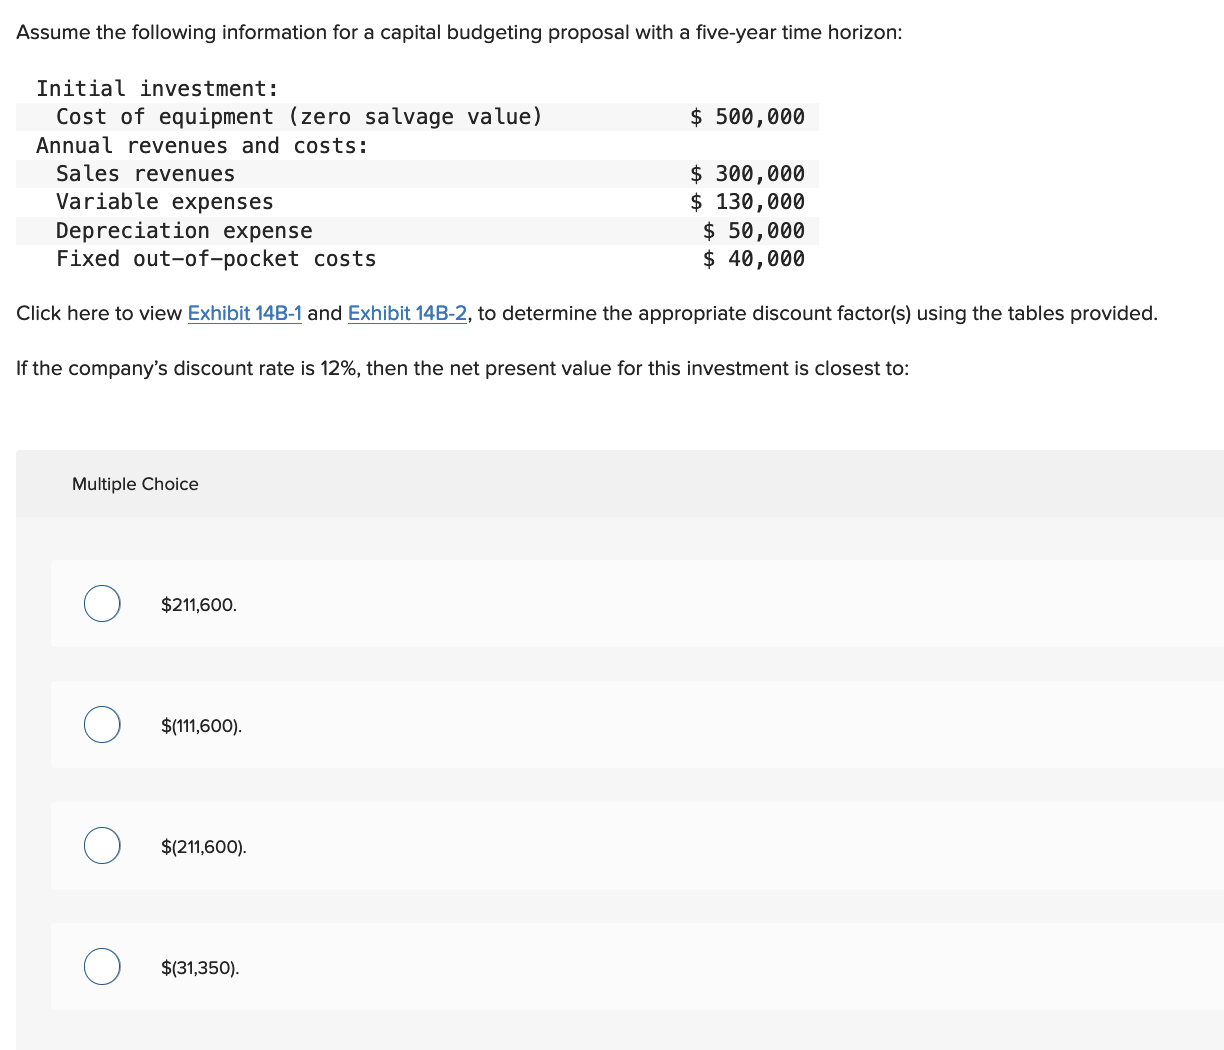Viewport: 1224px width, 1050px height.
Task: Click the Variable expenses row label
Action: click(165, 202)
